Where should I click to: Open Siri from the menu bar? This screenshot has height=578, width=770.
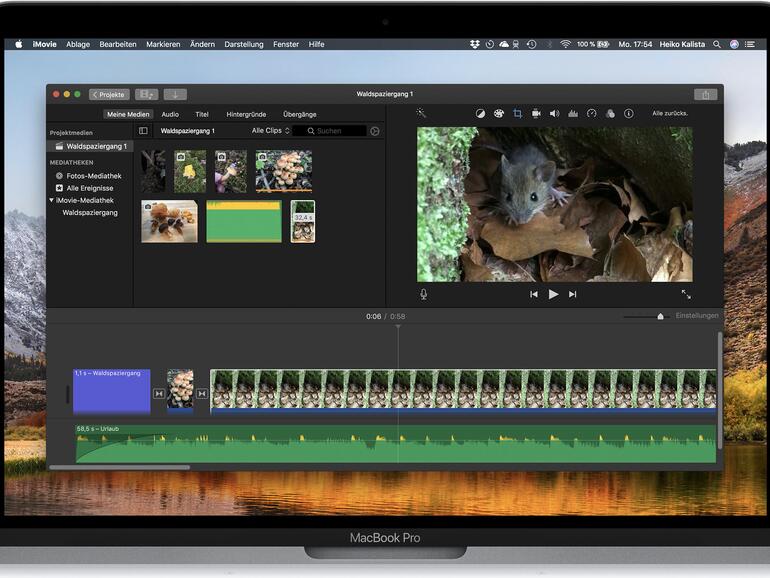pos(734,44)
